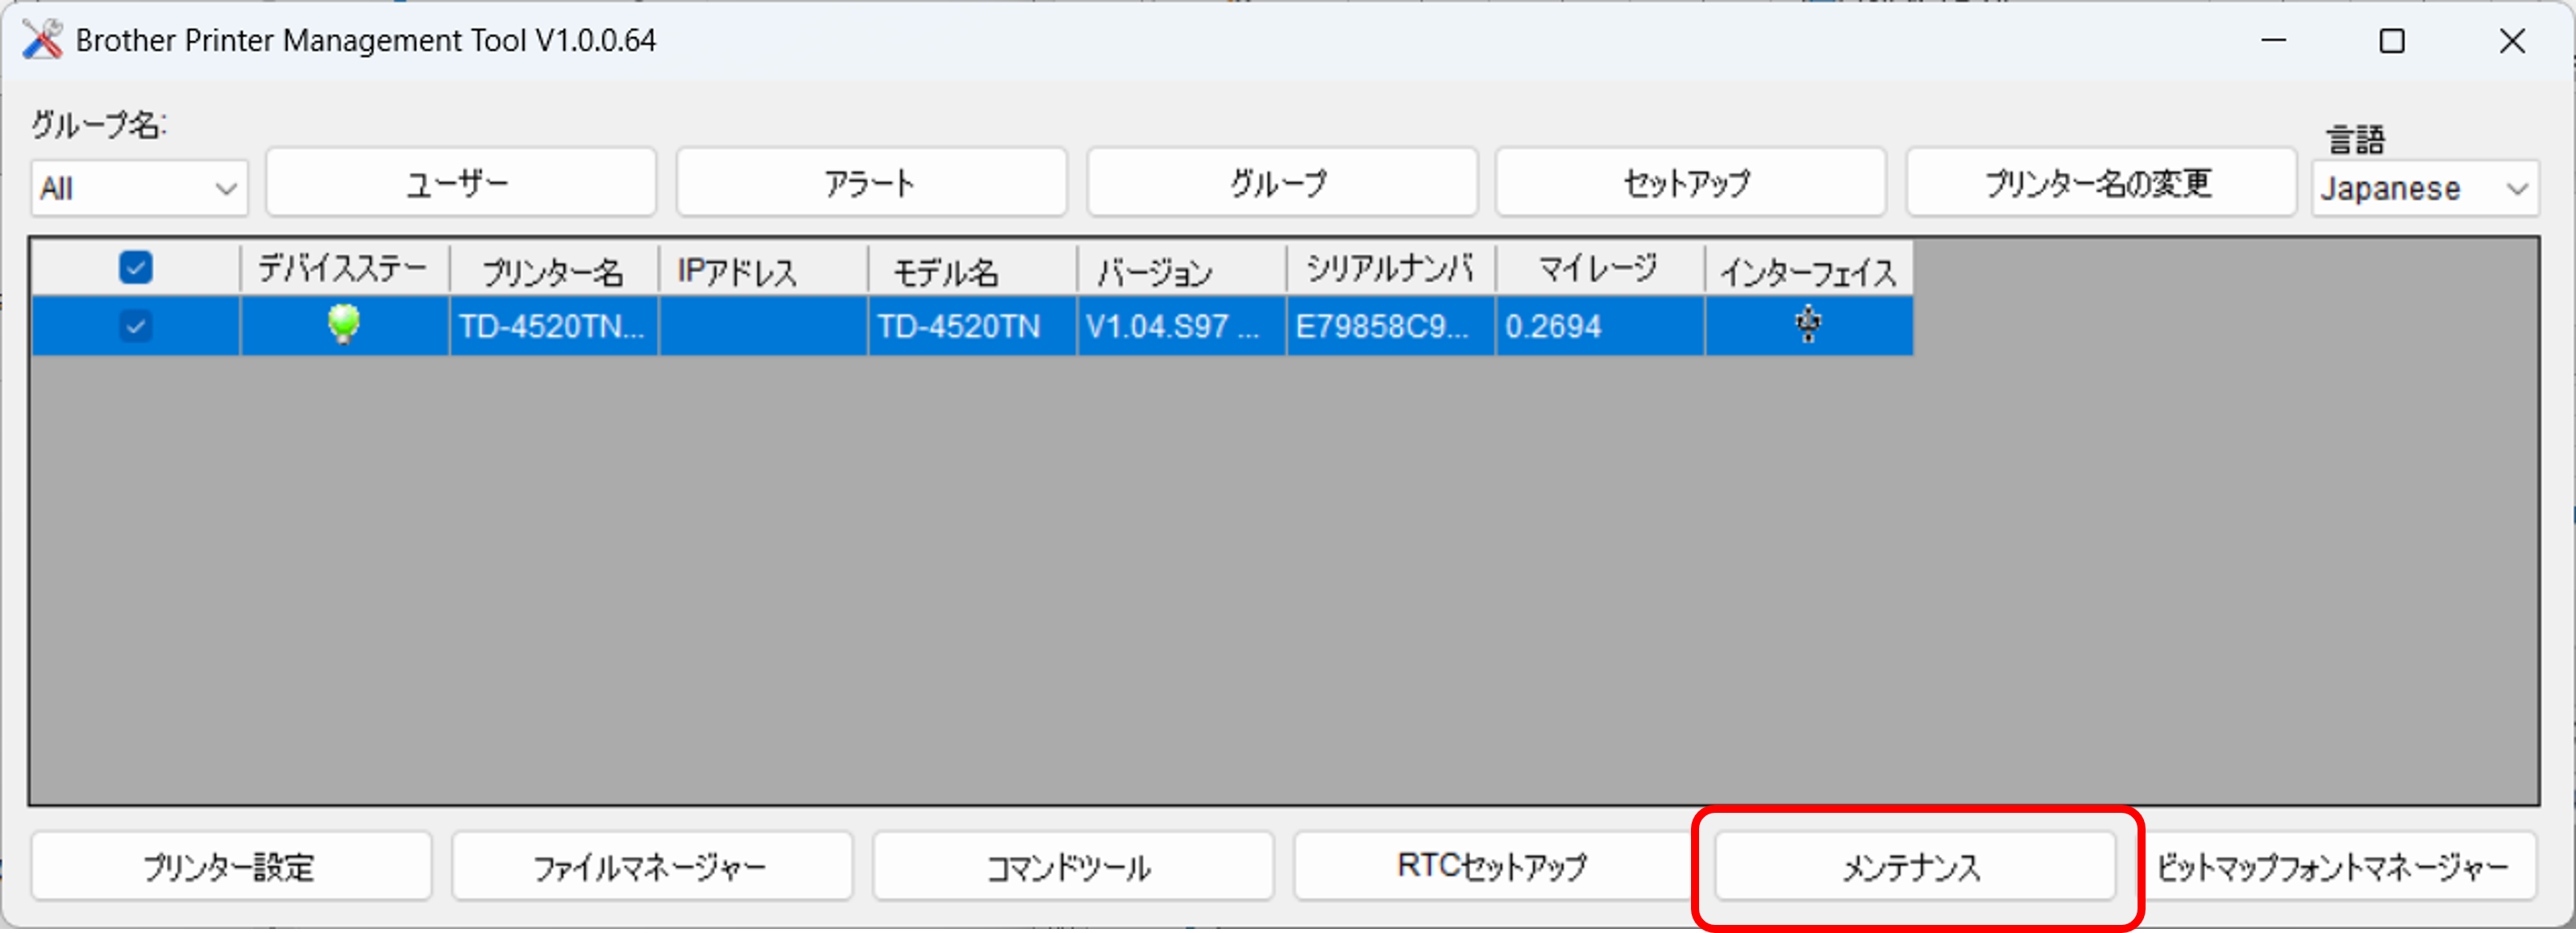Open プリンター設定 printer settings
This screenshot has width=2576, height=933.
(231, 866)
